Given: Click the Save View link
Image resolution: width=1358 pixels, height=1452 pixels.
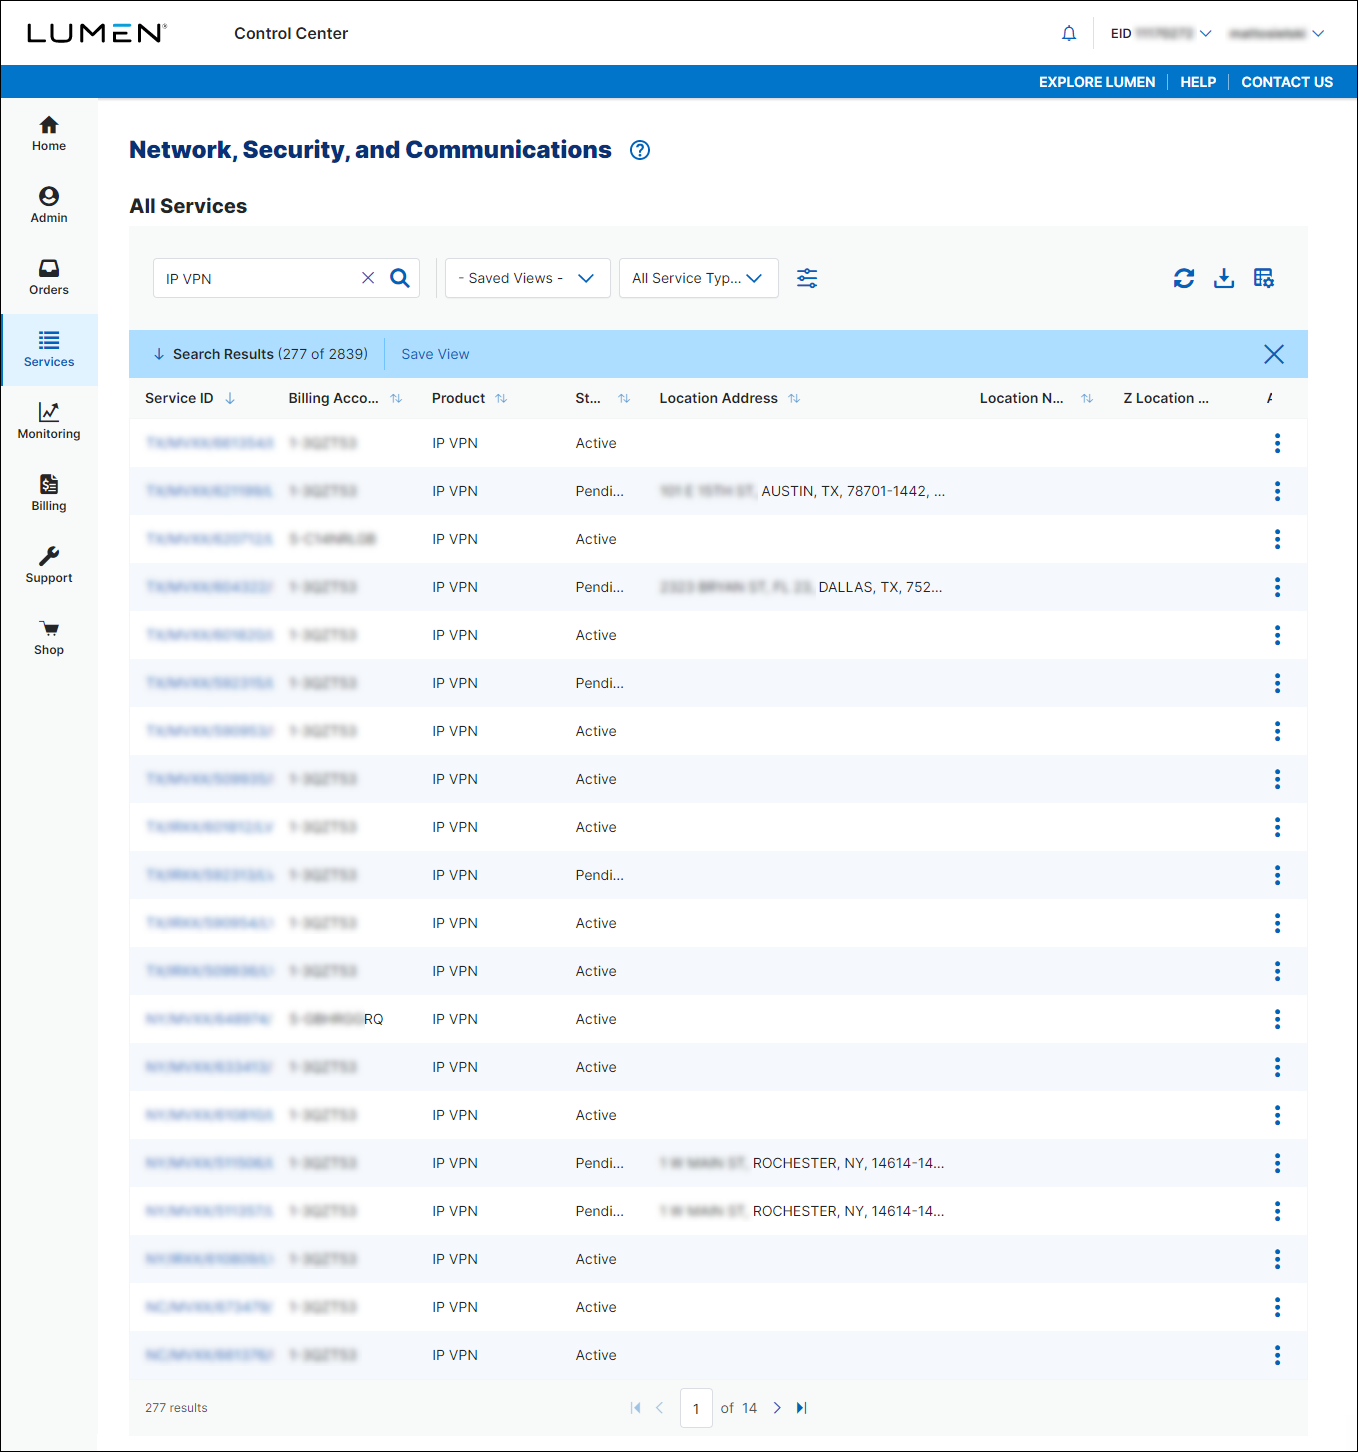Looking at the screenshot, I should 435,354.
